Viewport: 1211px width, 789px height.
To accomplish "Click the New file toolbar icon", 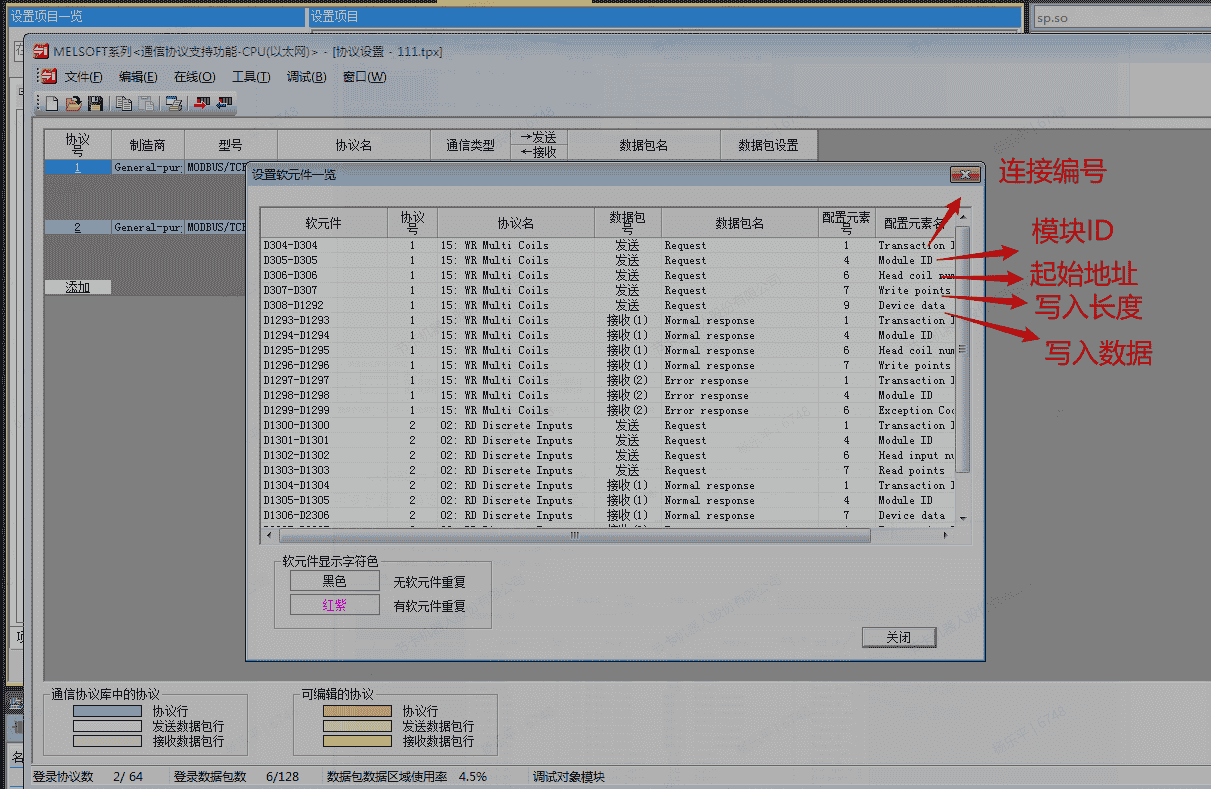I will pos(52,103).
